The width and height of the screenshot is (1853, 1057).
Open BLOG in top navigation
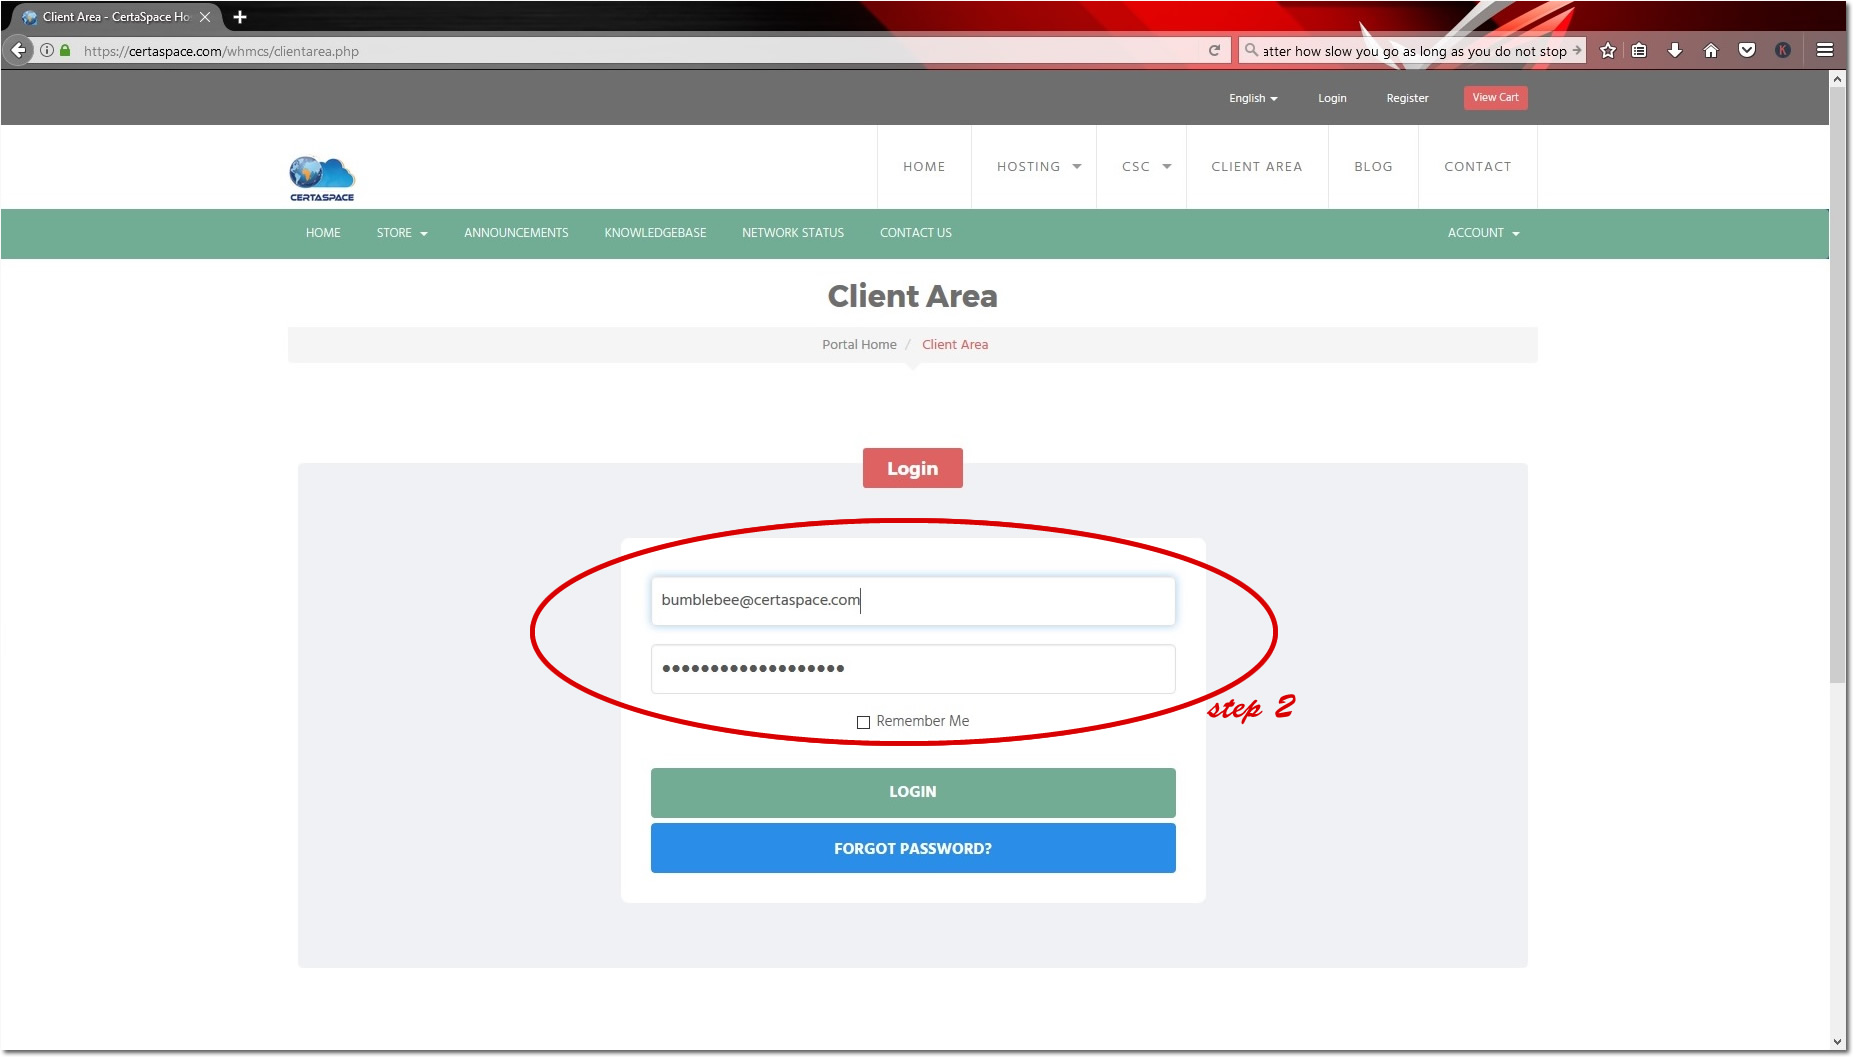click(1373, 167)
